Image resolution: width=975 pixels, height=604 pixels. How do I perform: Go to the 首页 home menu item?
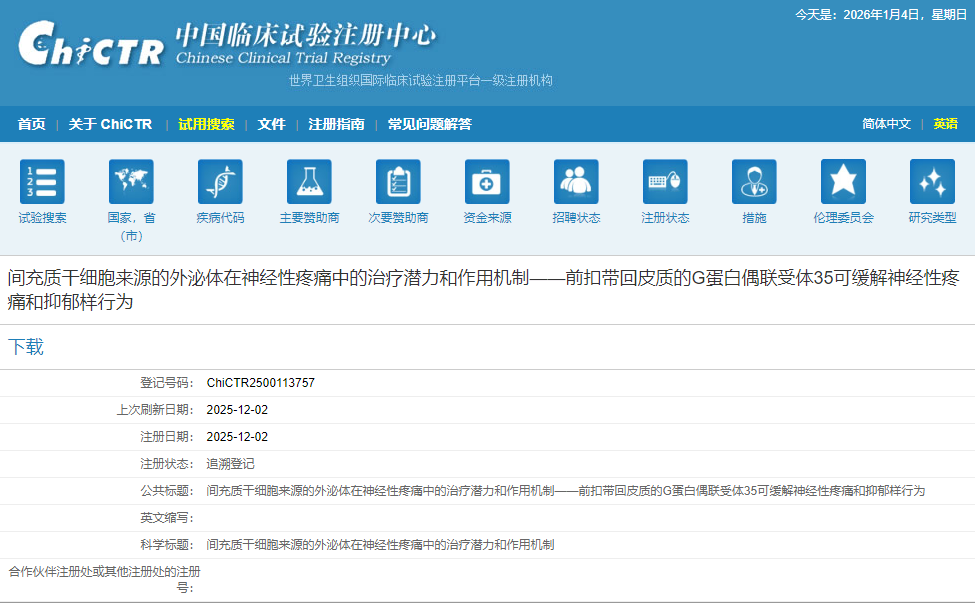(x=31, y=123)
